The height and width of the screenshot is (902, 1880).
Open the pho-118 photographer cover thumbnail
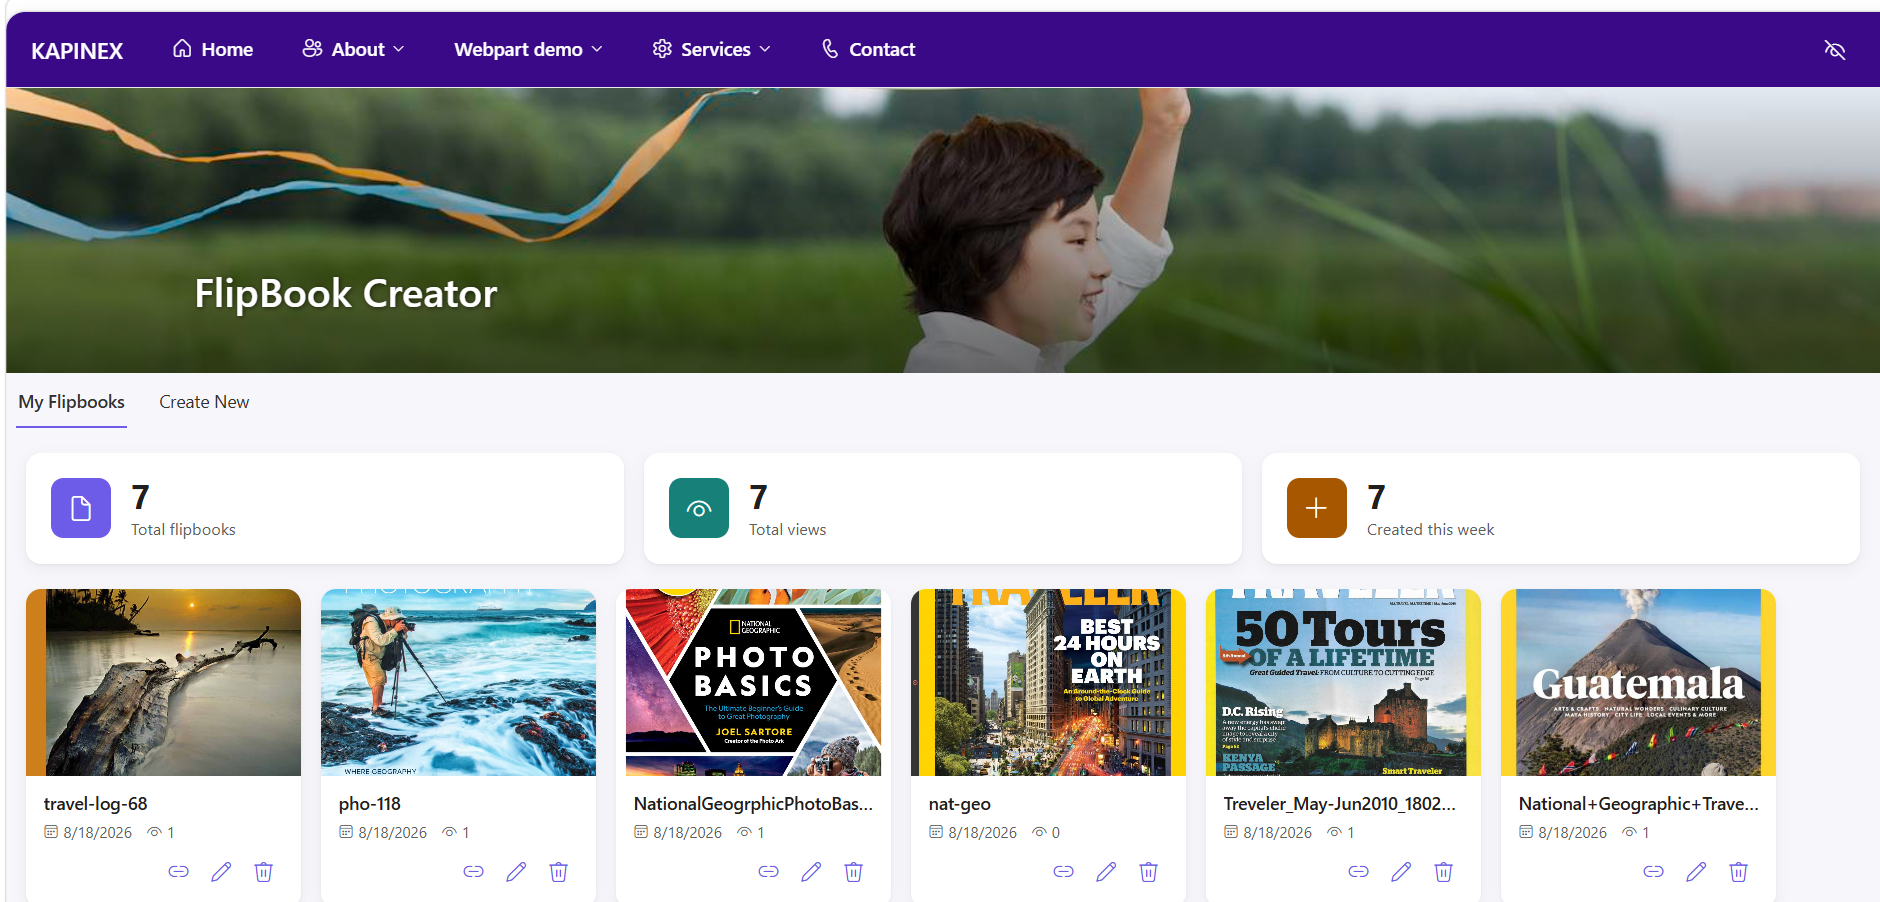458,682
